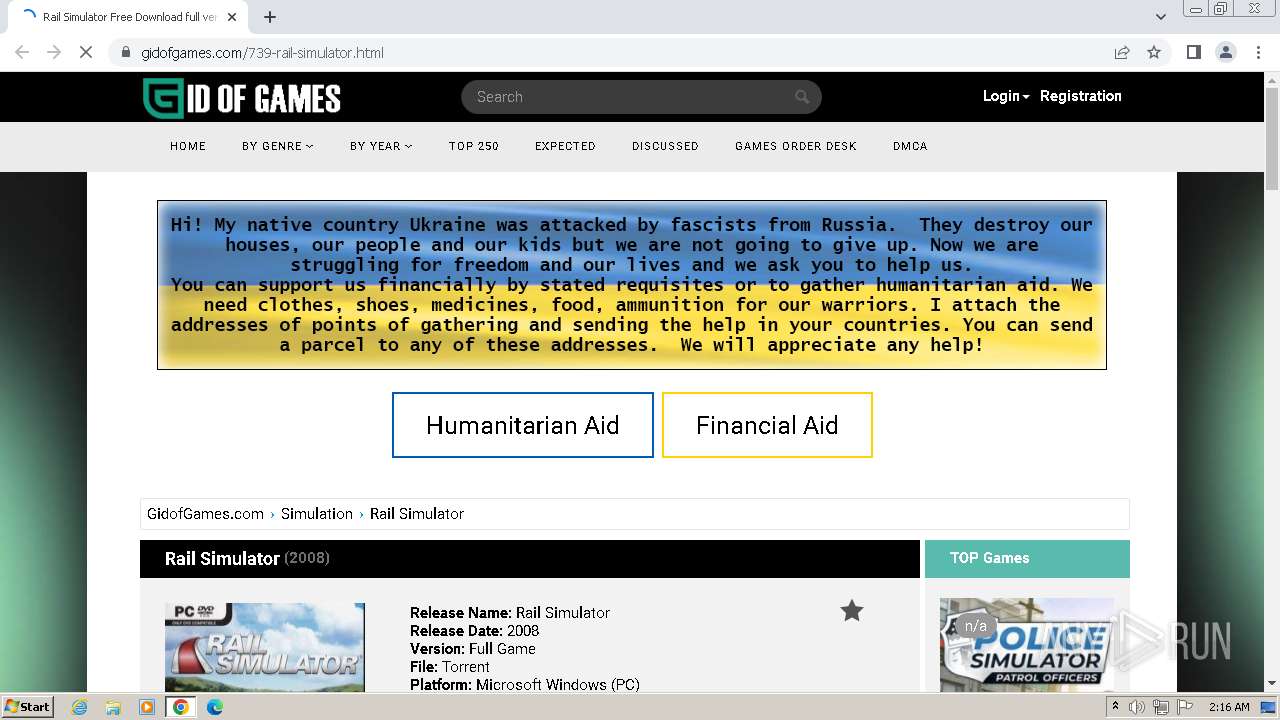Open the Chrome three-dot menu

(1258, 53)
